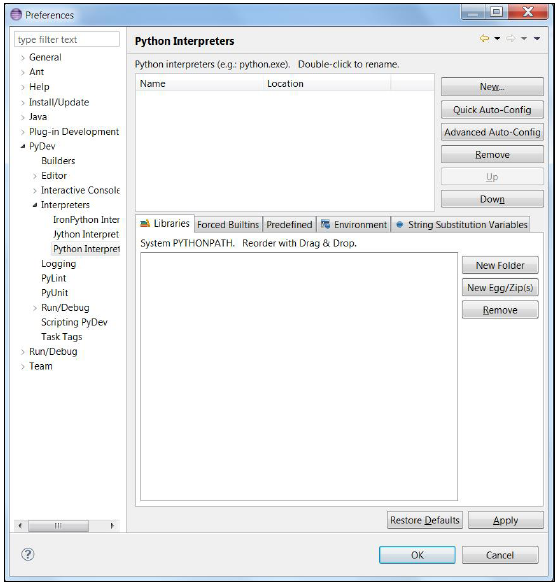Open the back history dropdown arrow
Viewport: 558px width, 587px height.
[497, 38]
